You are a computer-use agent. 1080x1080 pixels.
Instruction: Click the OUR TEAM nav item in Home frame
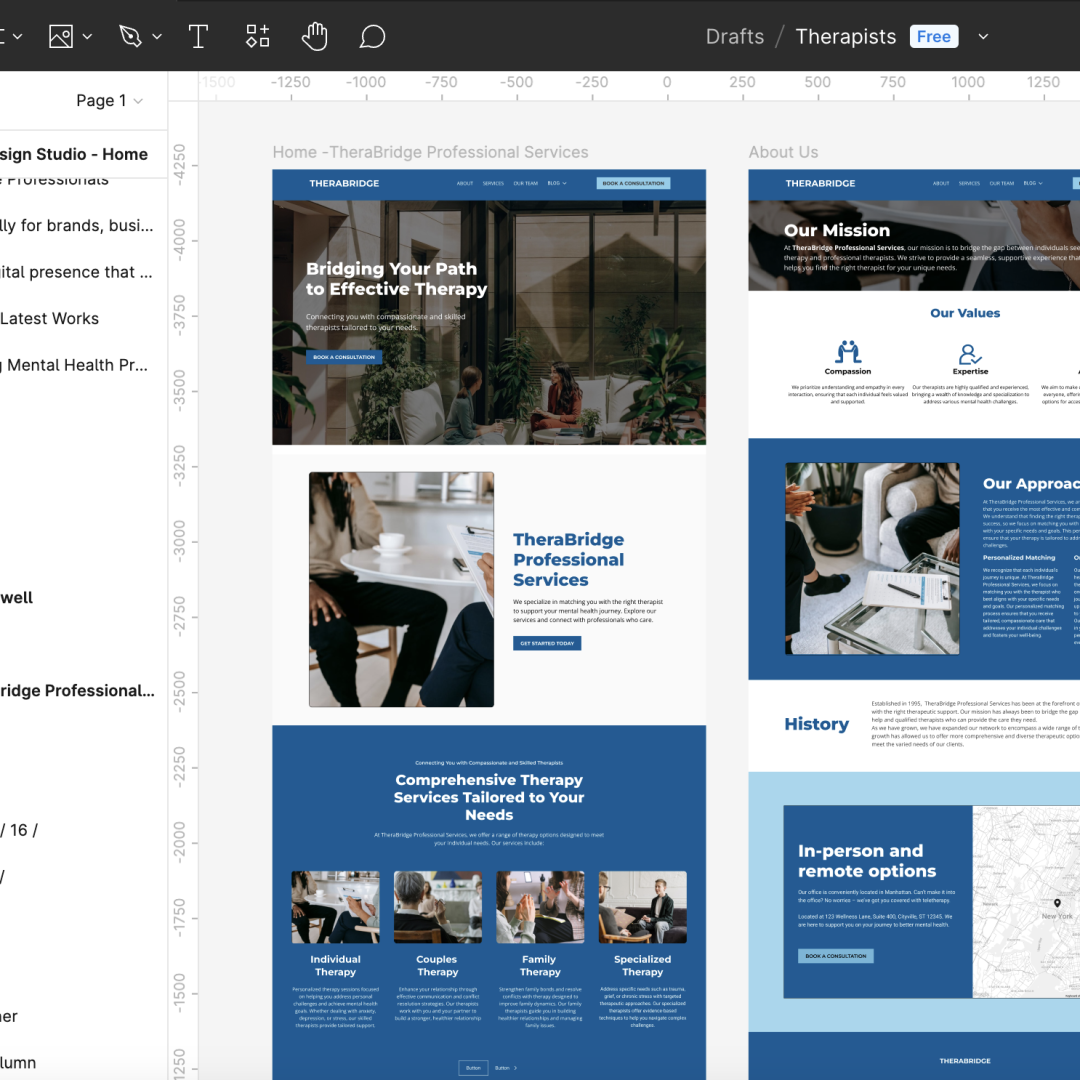click(x=526, y=183)
